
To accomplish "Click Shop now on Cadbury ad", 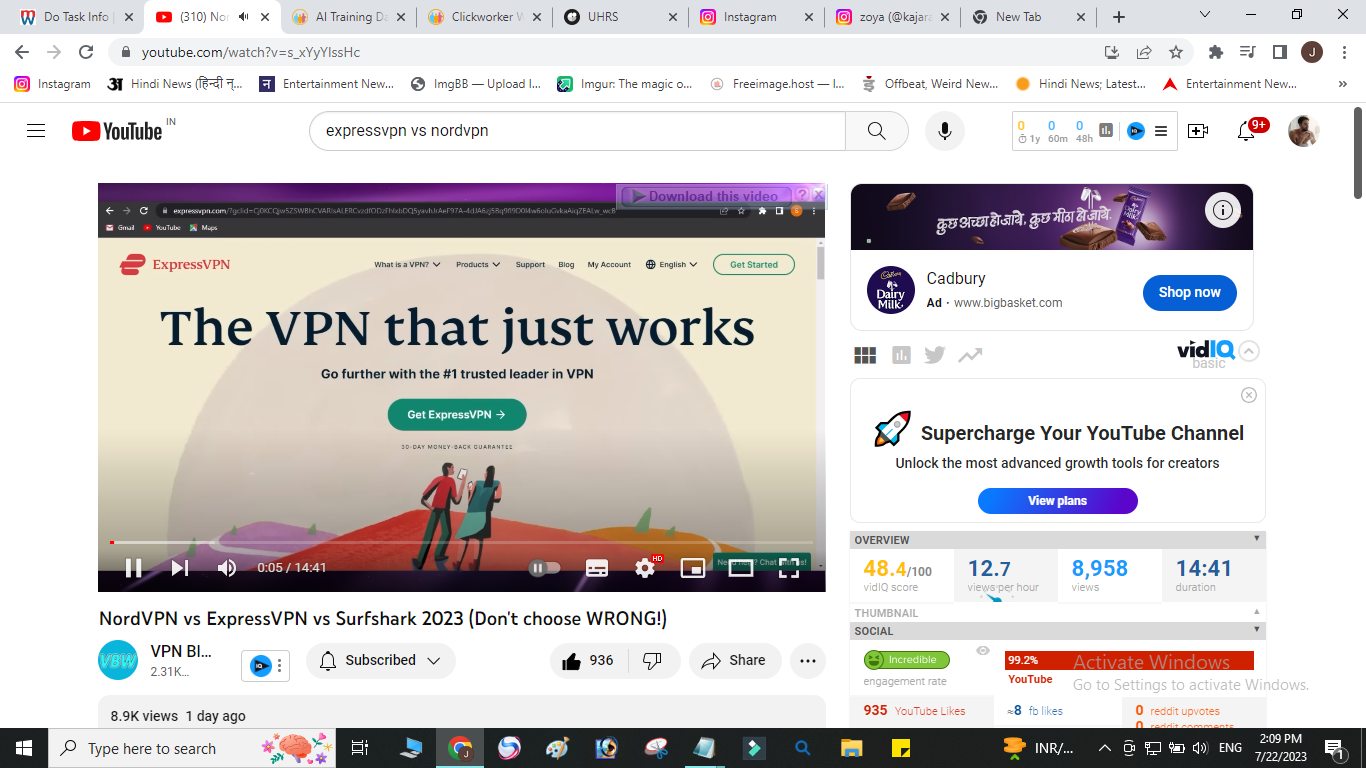I will (x=1190, y=293).
